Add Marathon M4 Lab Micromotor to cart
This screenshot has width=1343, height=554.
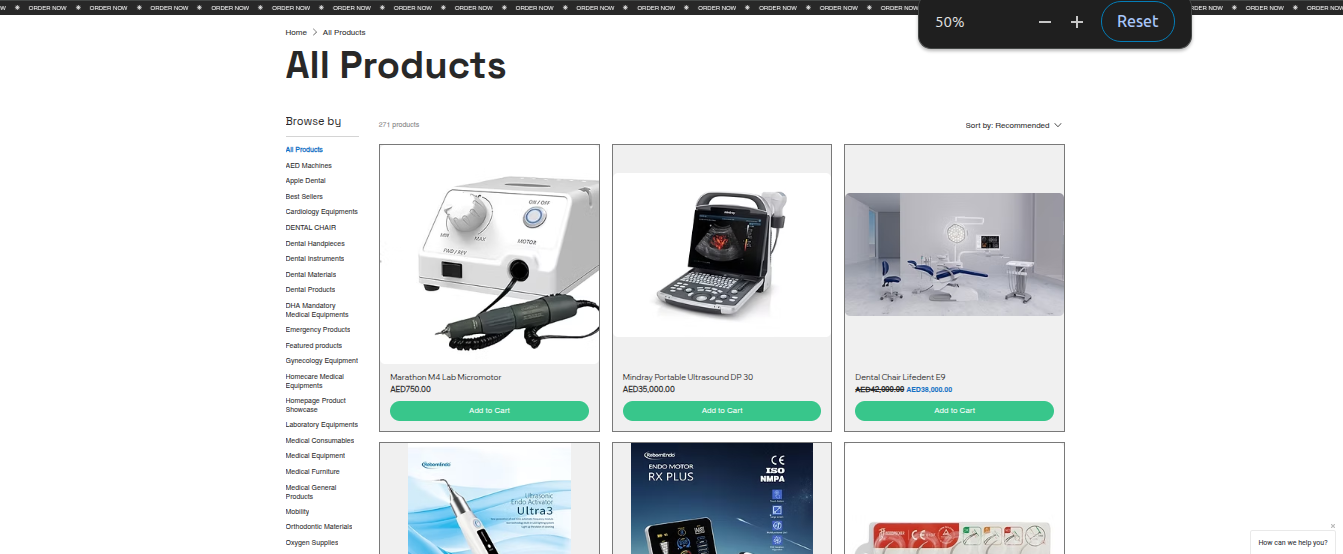[489, 411]
